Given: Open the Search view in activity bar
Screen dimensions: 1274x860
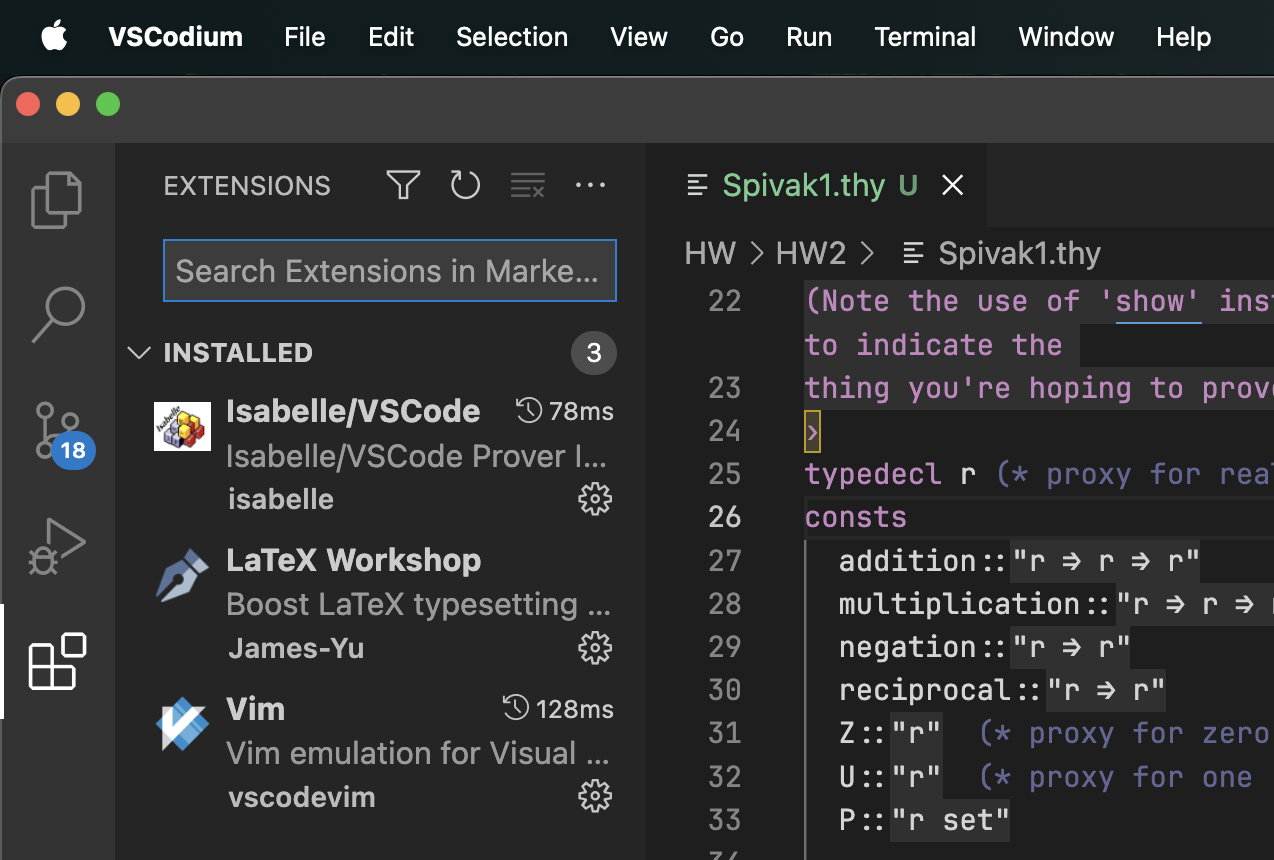Looking at the screenshot, I should (57, 315).
